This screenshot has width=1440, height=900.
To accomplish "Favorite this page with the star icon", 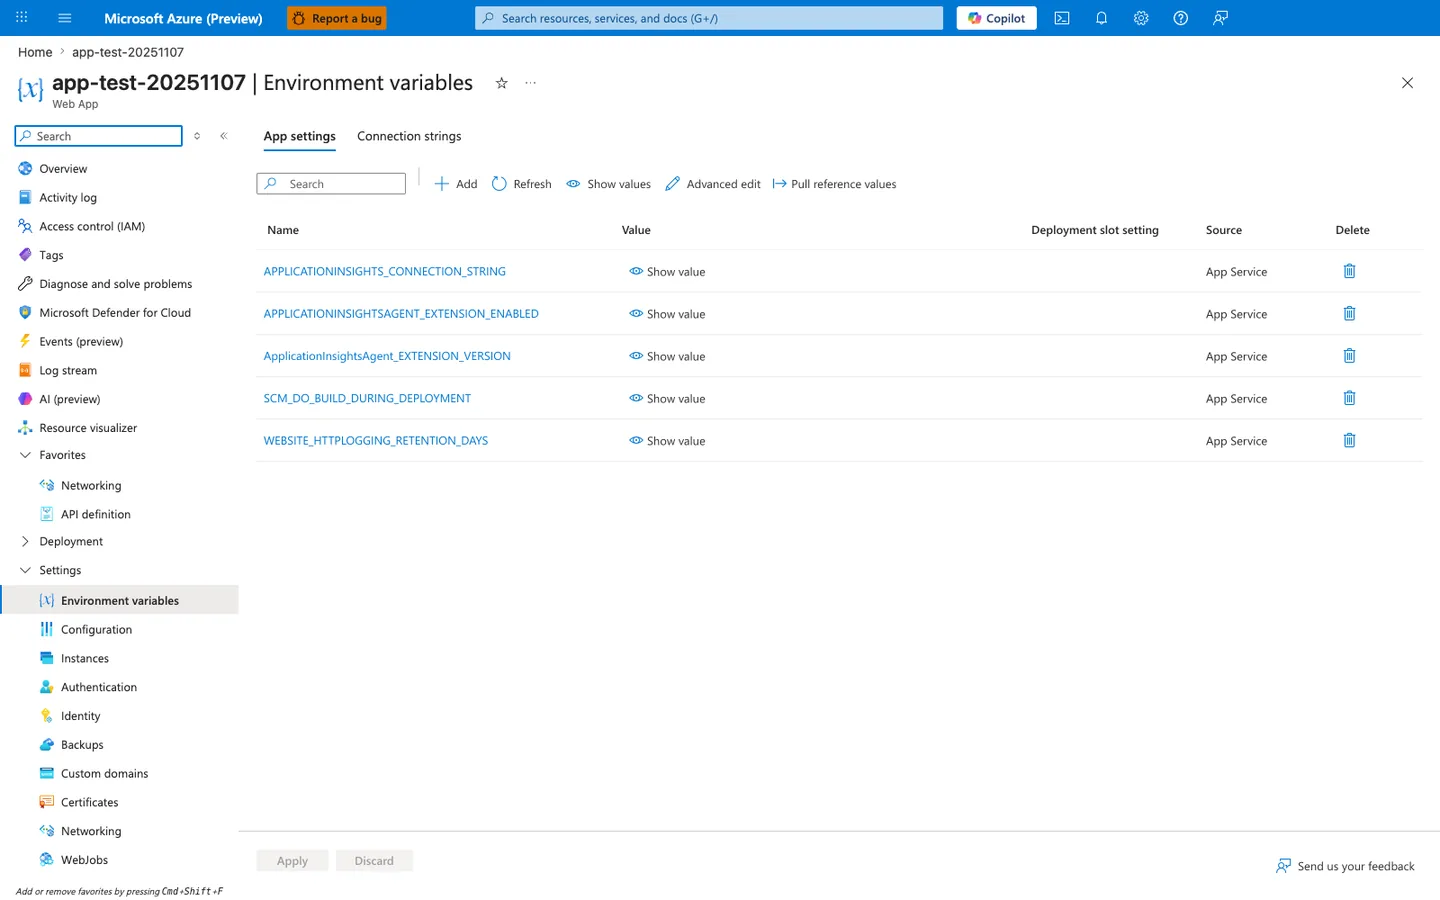I will click(502, 83).
